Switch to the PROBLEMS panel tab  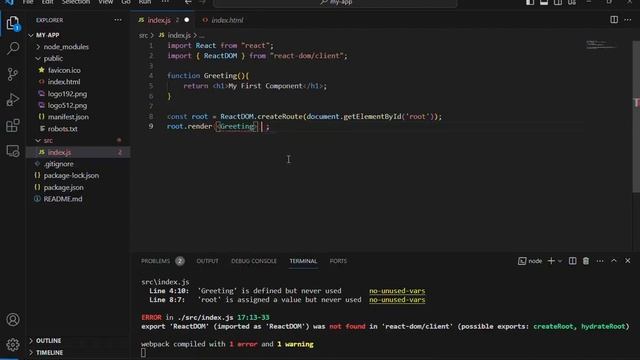pos(155,261)
